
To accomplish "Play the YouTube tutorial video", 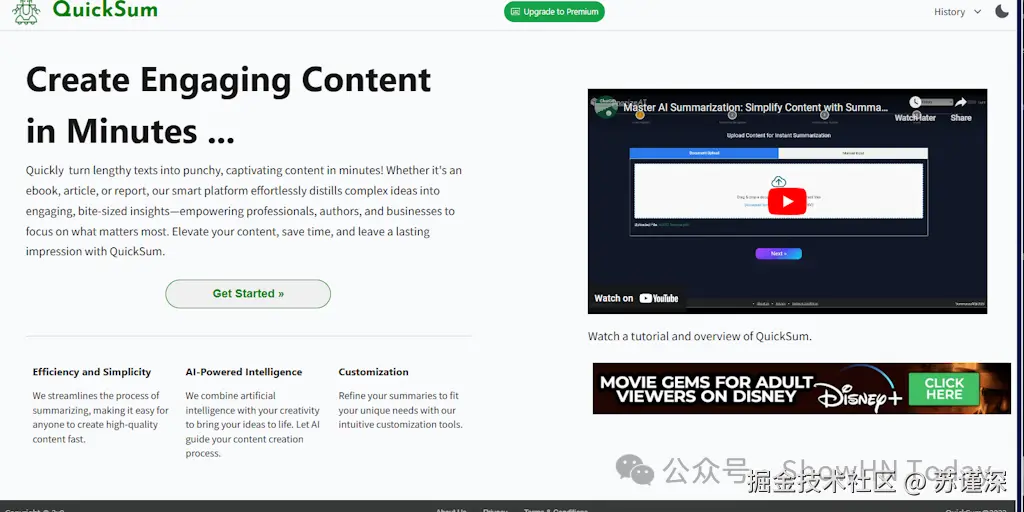I will tap(787, 201).
